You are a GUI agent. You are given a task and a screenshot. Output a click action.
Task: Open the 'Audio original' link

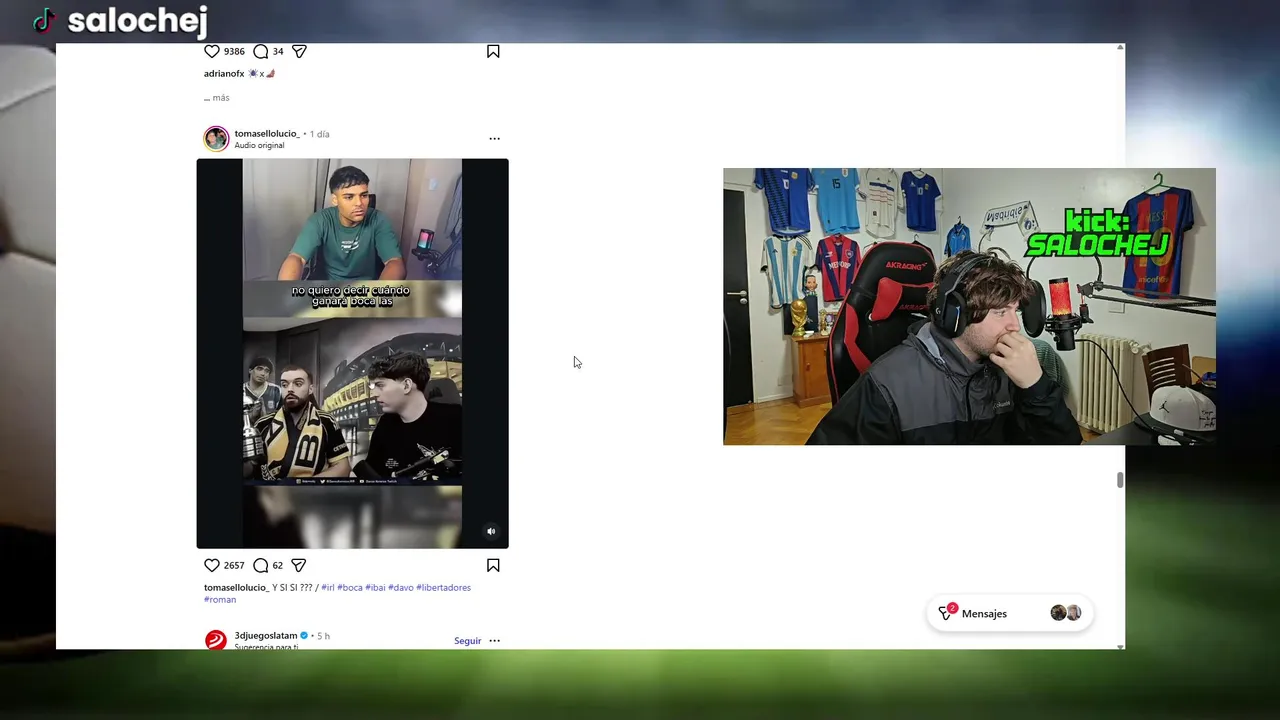pos(259,146)
